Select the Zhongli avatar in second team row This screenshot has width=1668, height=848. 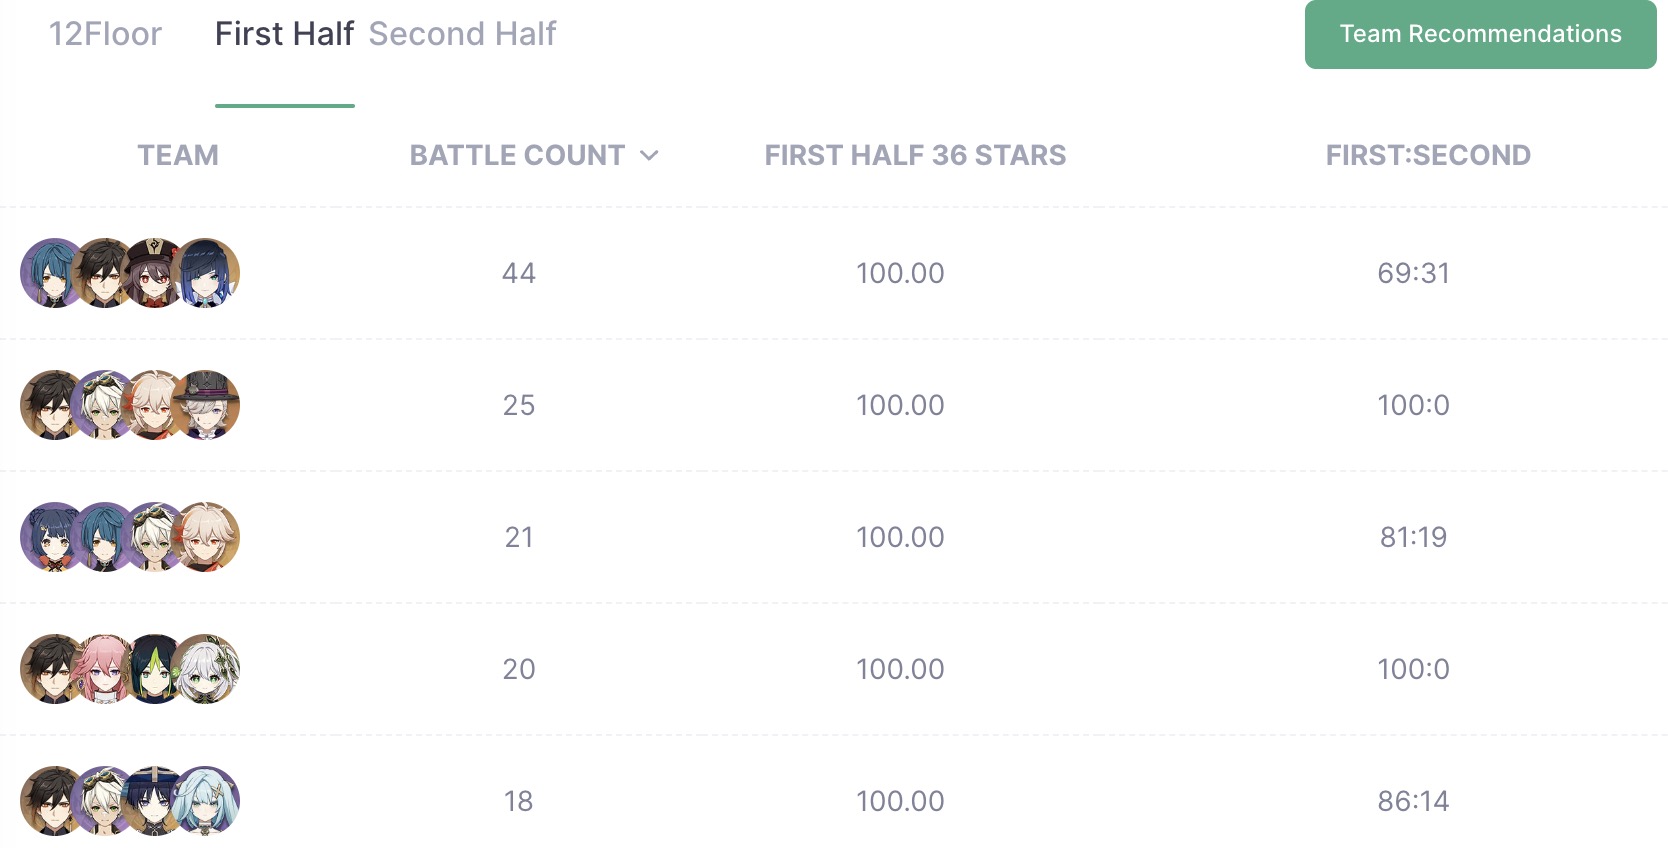pyautogui.click(x=55, y=405)
